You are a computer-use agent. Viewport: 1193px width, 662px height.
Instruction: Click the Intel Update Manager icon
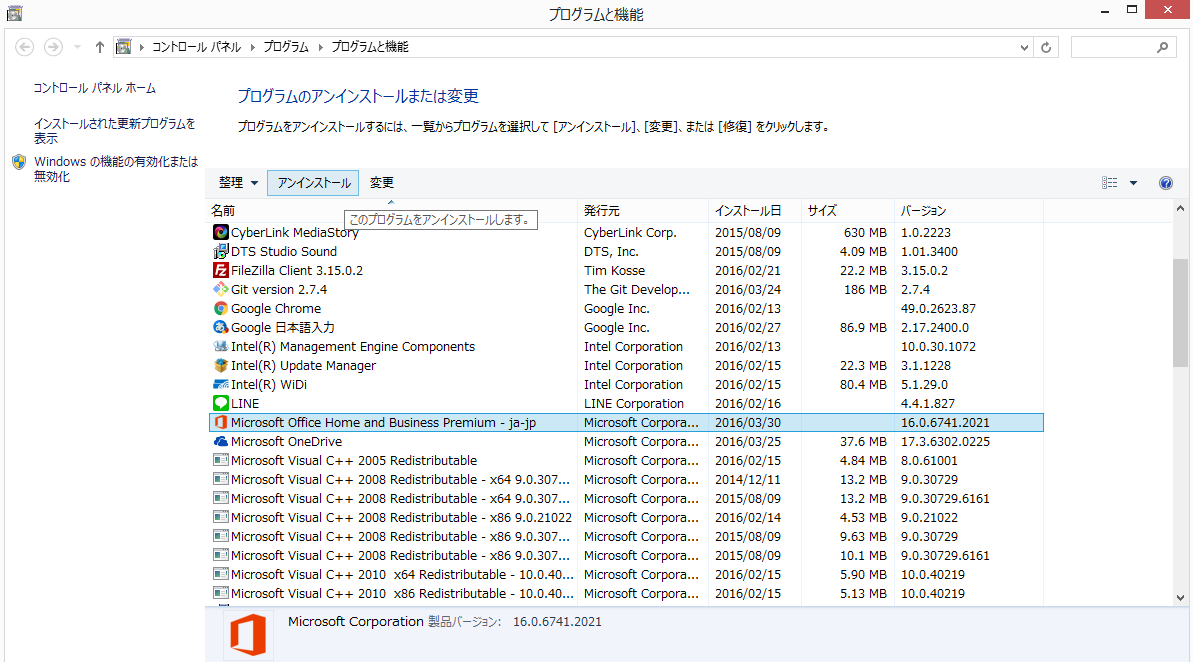221,365
